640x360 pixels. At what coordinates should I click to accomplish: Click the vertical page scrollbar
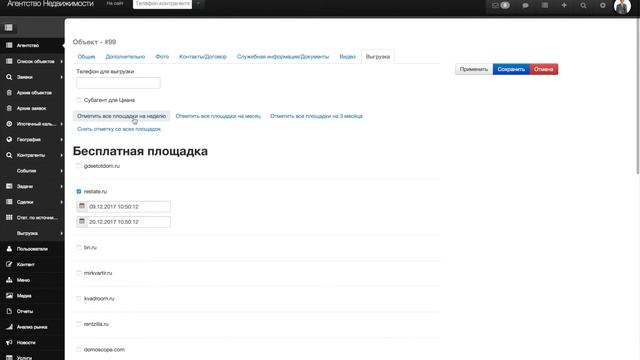638,96
